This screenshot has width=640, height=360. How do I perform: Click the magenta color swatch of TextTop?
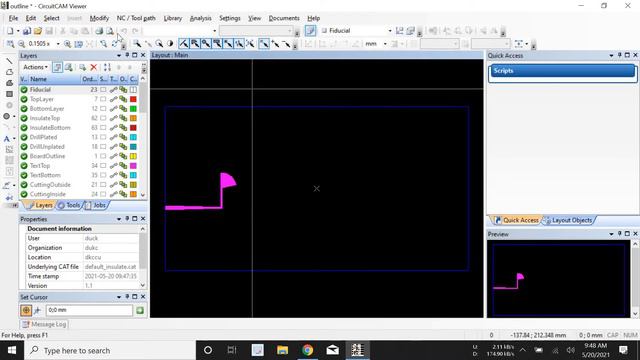133,166
